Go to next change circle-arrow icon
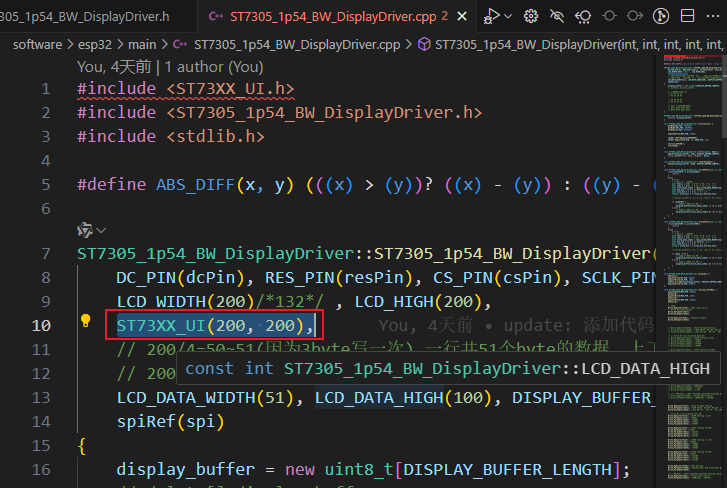The image size is (727, 488). [635, 16]
